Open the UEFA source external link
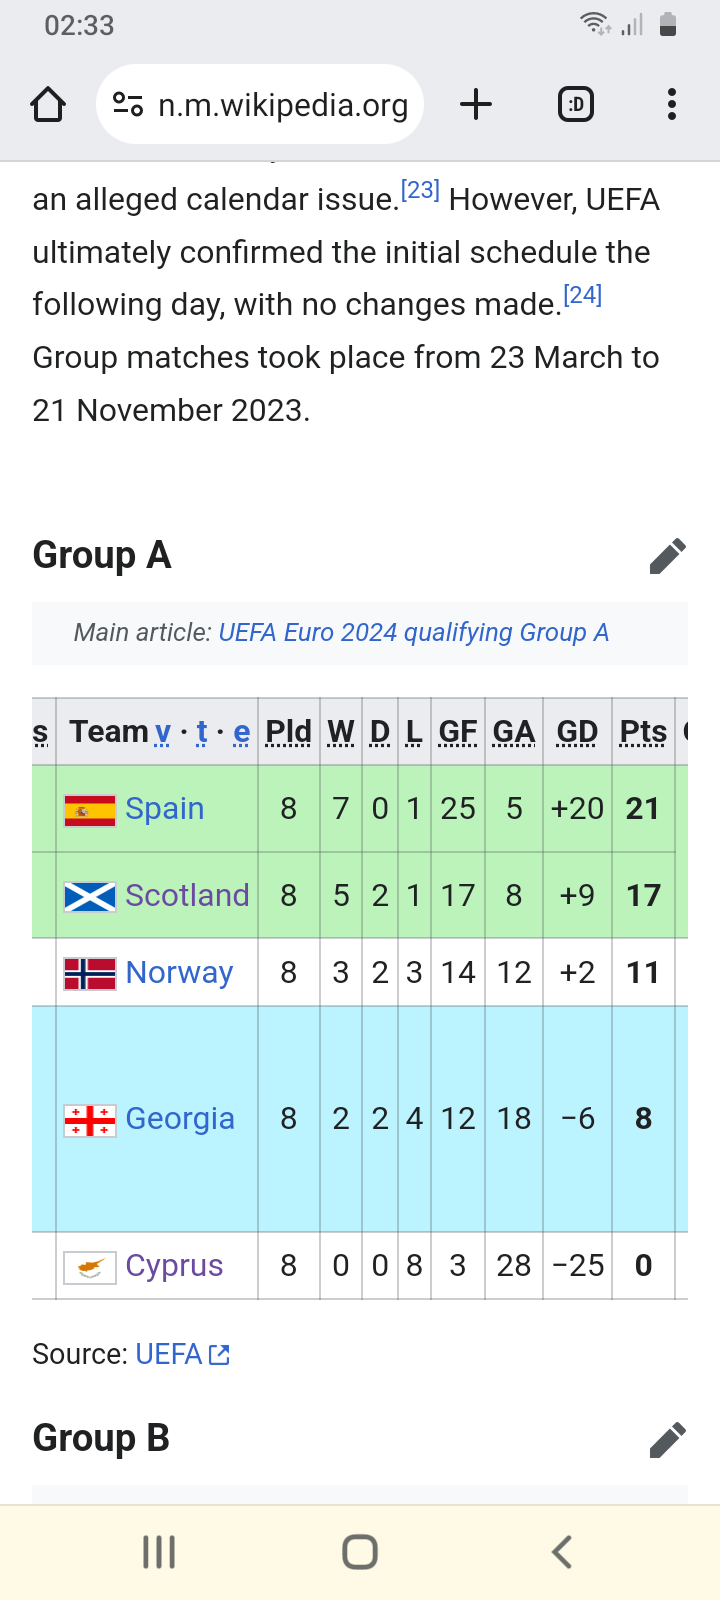The width and height of the screenshot is (720, 1600). click(x=182, y=1354)
